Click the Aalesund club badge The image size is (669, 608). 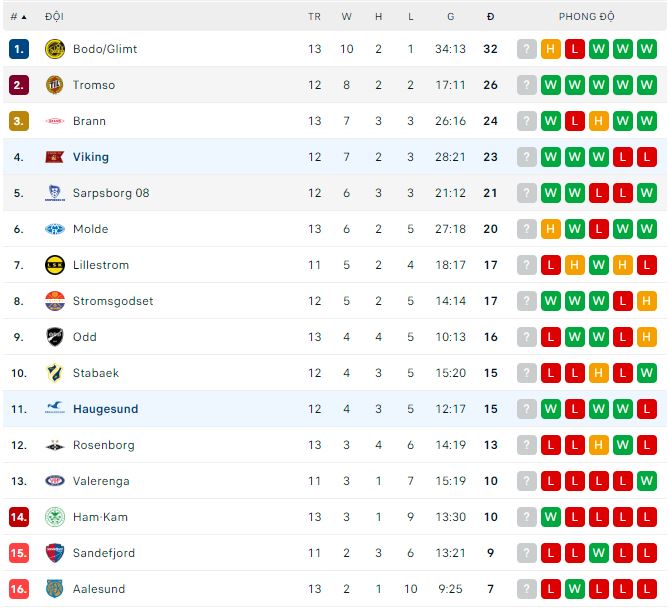click(x=54, y=589)
